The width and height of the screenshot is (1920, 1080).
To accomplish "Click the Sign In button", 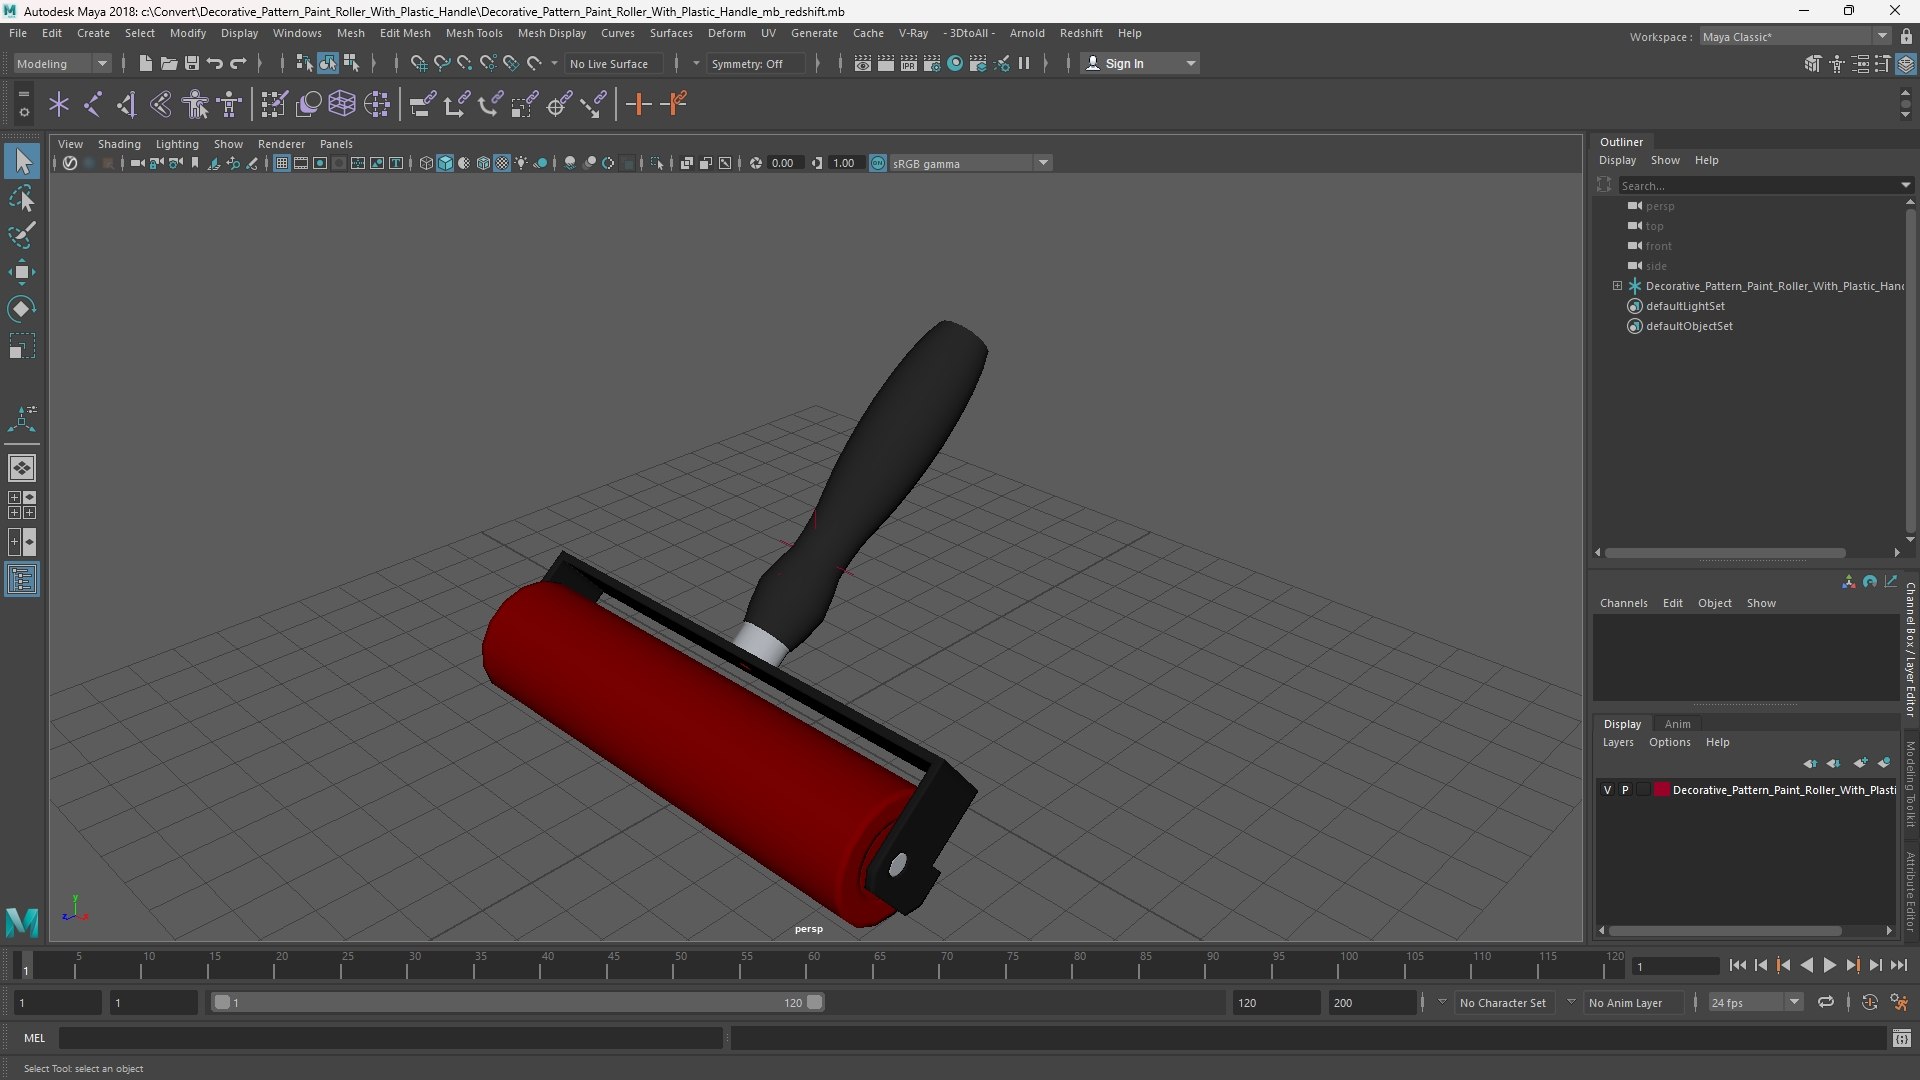I will pyautogui.click(x=1140, y=63).
